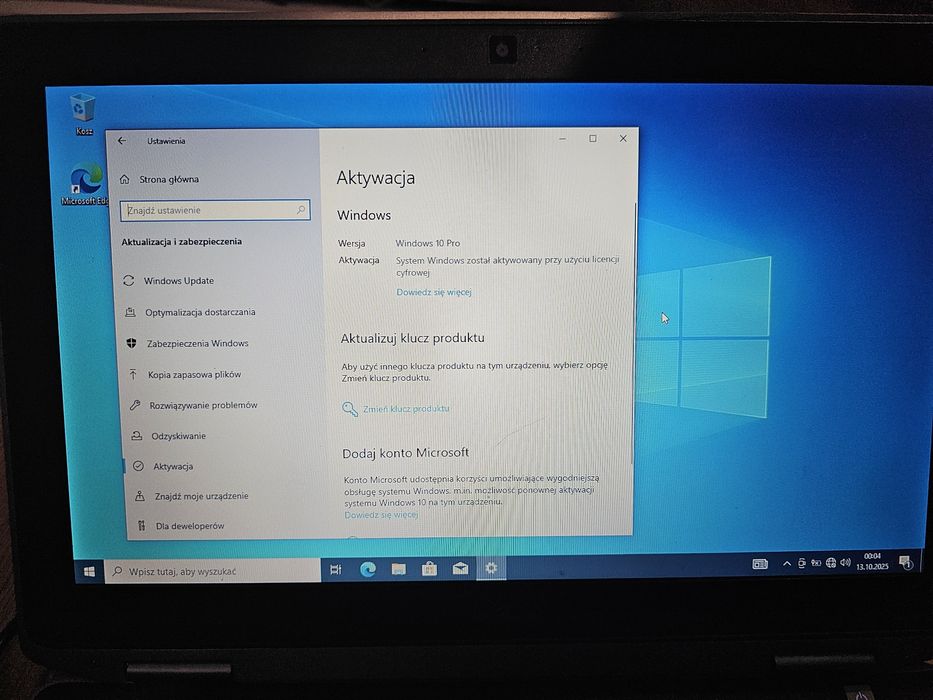Click Dowiedz się więcej under Aktywacja status
This screenshot has height=700, width=933.
tap(434, 292)
